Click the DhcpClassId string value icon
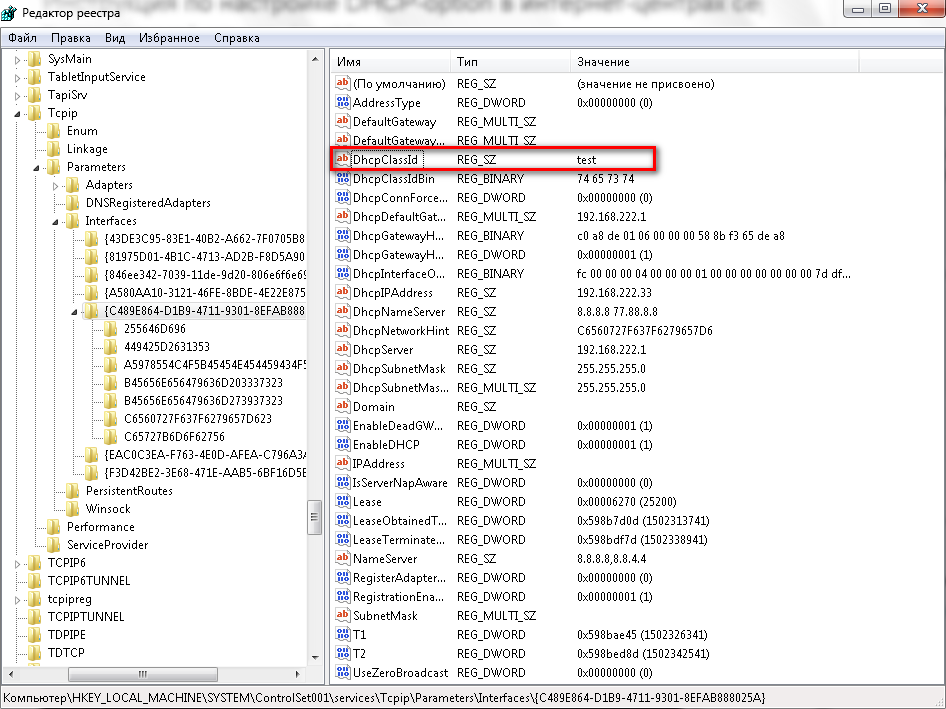The image size is (946, 709). pyautogui.click(x=342, y=160)
